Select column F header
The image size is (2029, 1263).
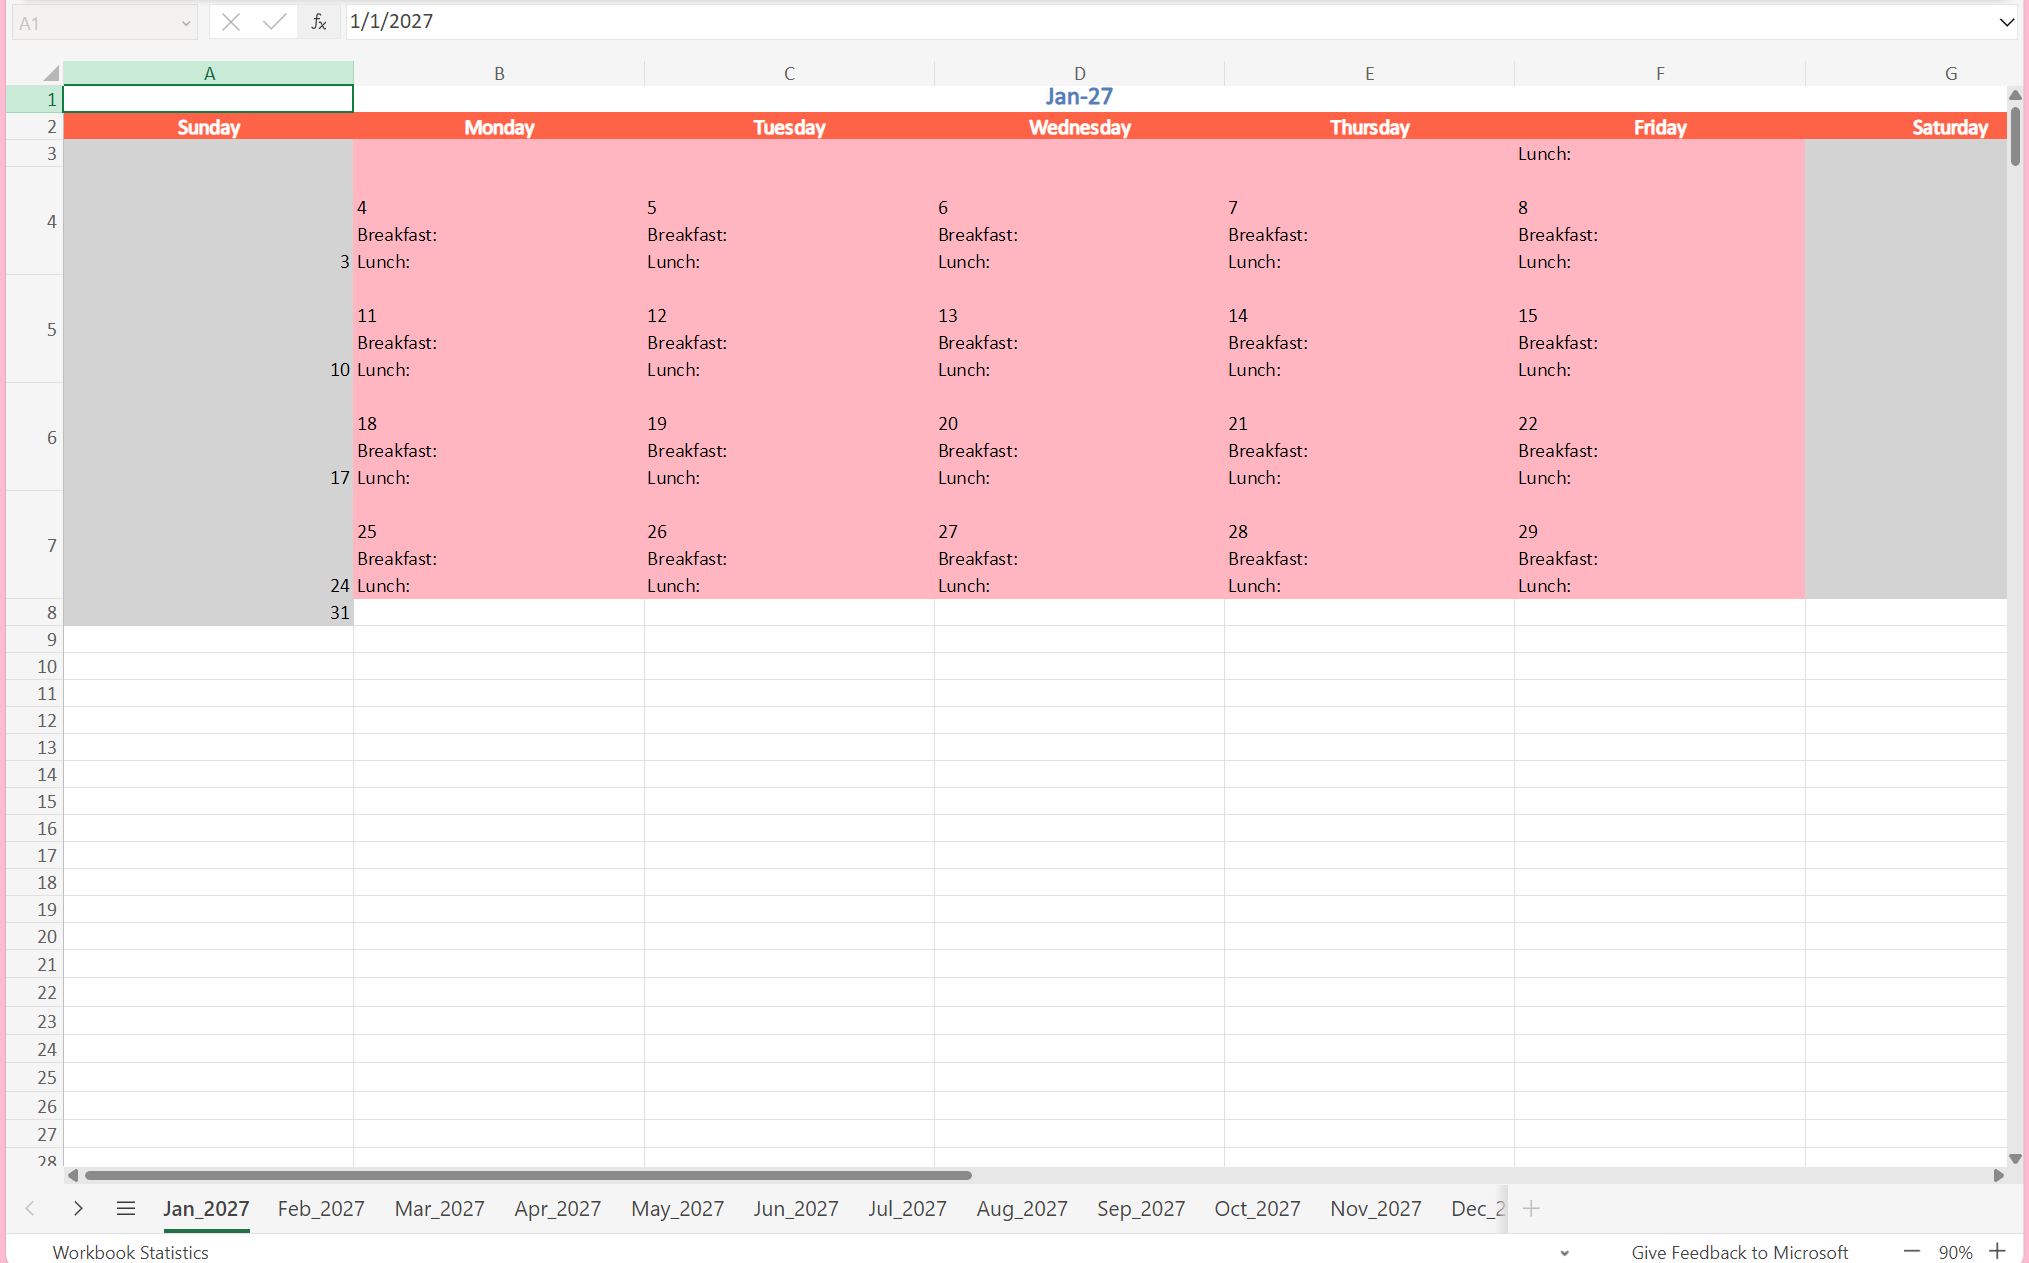pyautogui.click(x=1659, y=72)
